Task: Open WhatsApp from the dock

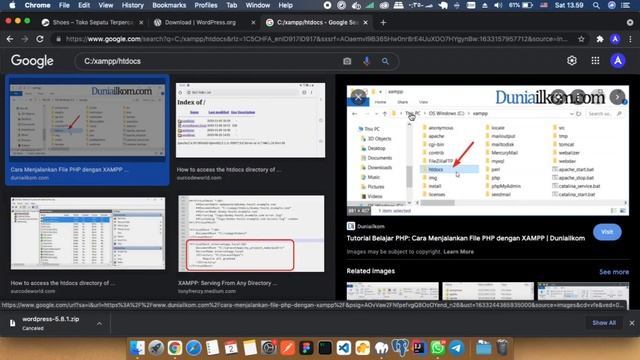Action: (438, 348)
